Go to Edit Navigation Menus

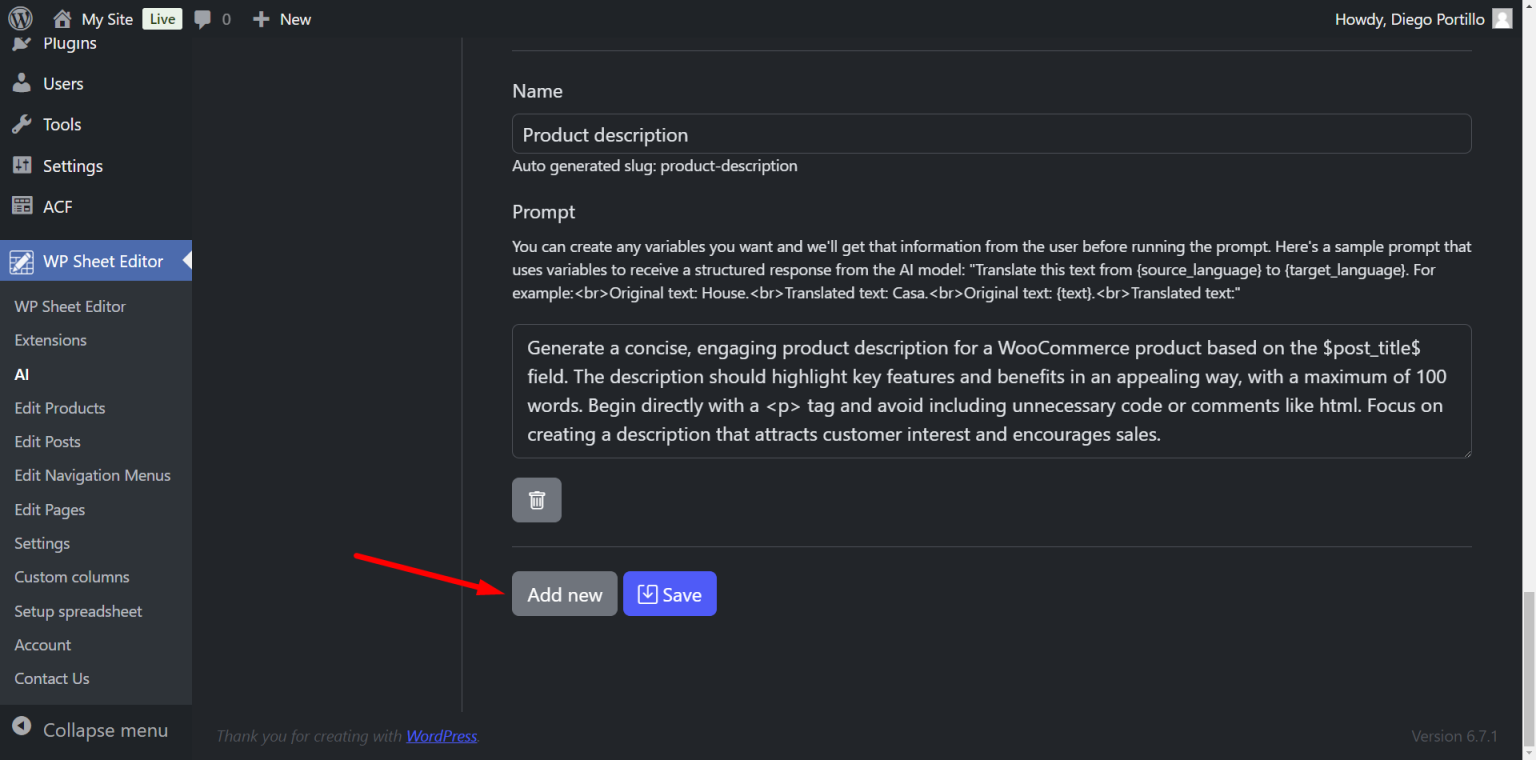tap(92, 475)
